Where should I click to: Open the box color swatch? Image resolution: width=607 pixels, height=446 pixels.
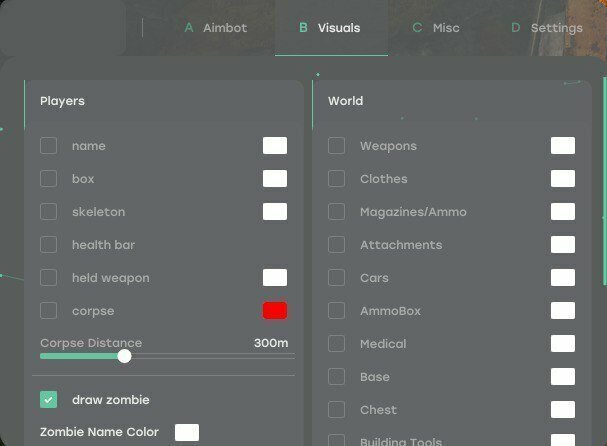(275, 178)
